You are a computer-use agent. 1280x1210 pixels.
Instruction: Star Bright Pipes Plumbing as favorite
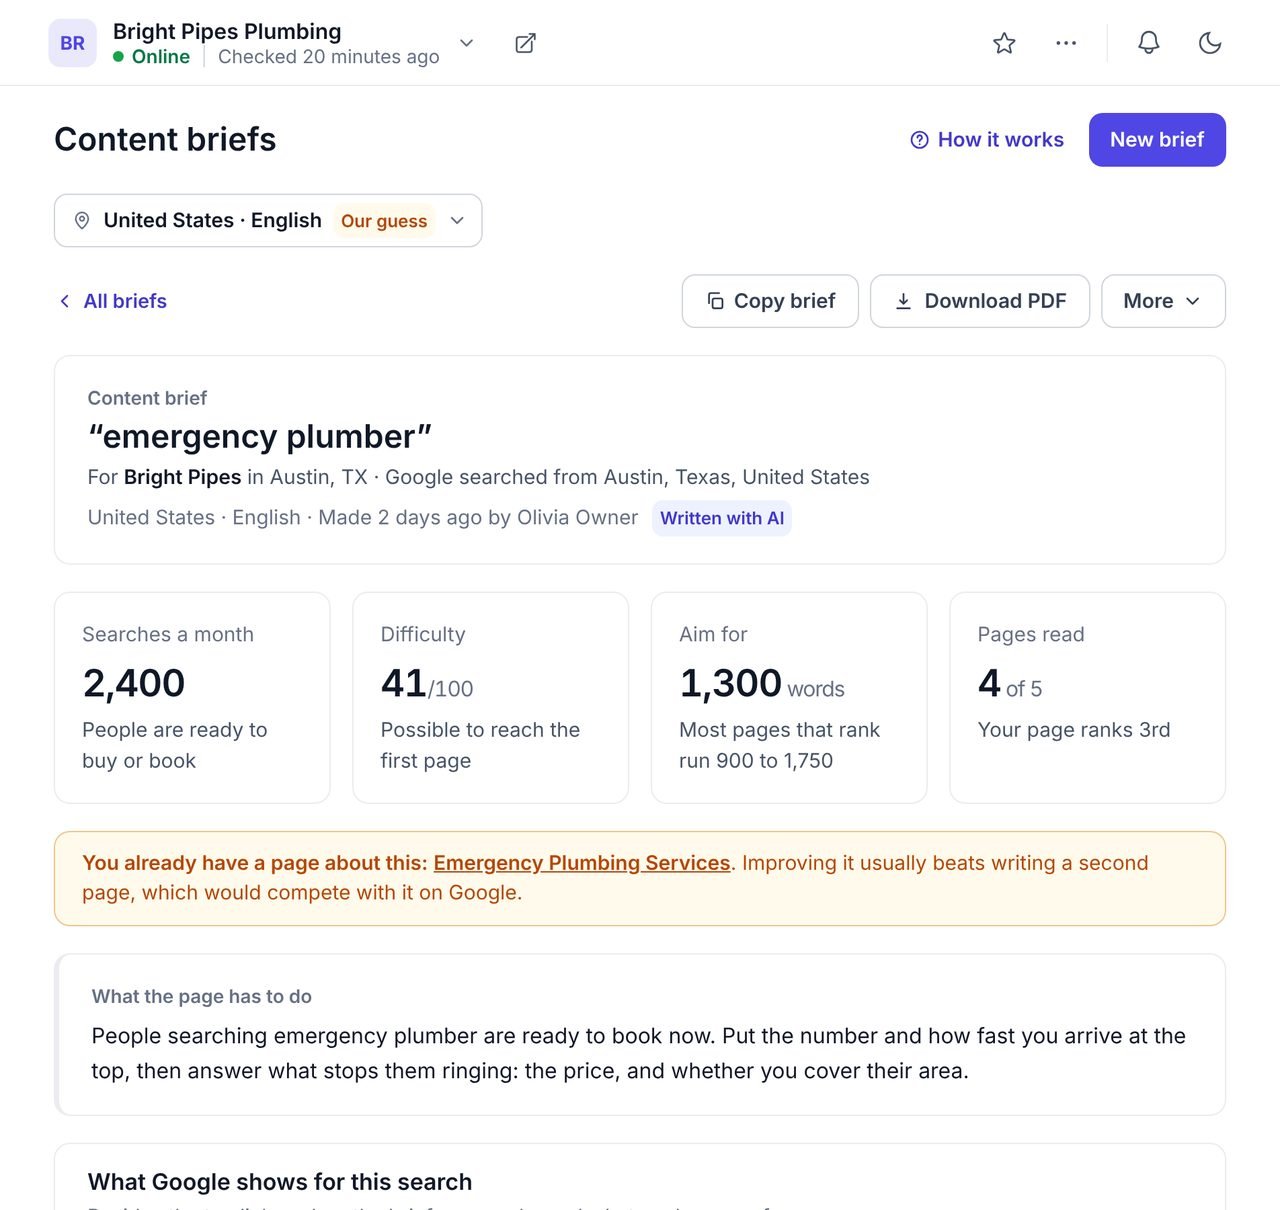click(x=1004, y=43)
